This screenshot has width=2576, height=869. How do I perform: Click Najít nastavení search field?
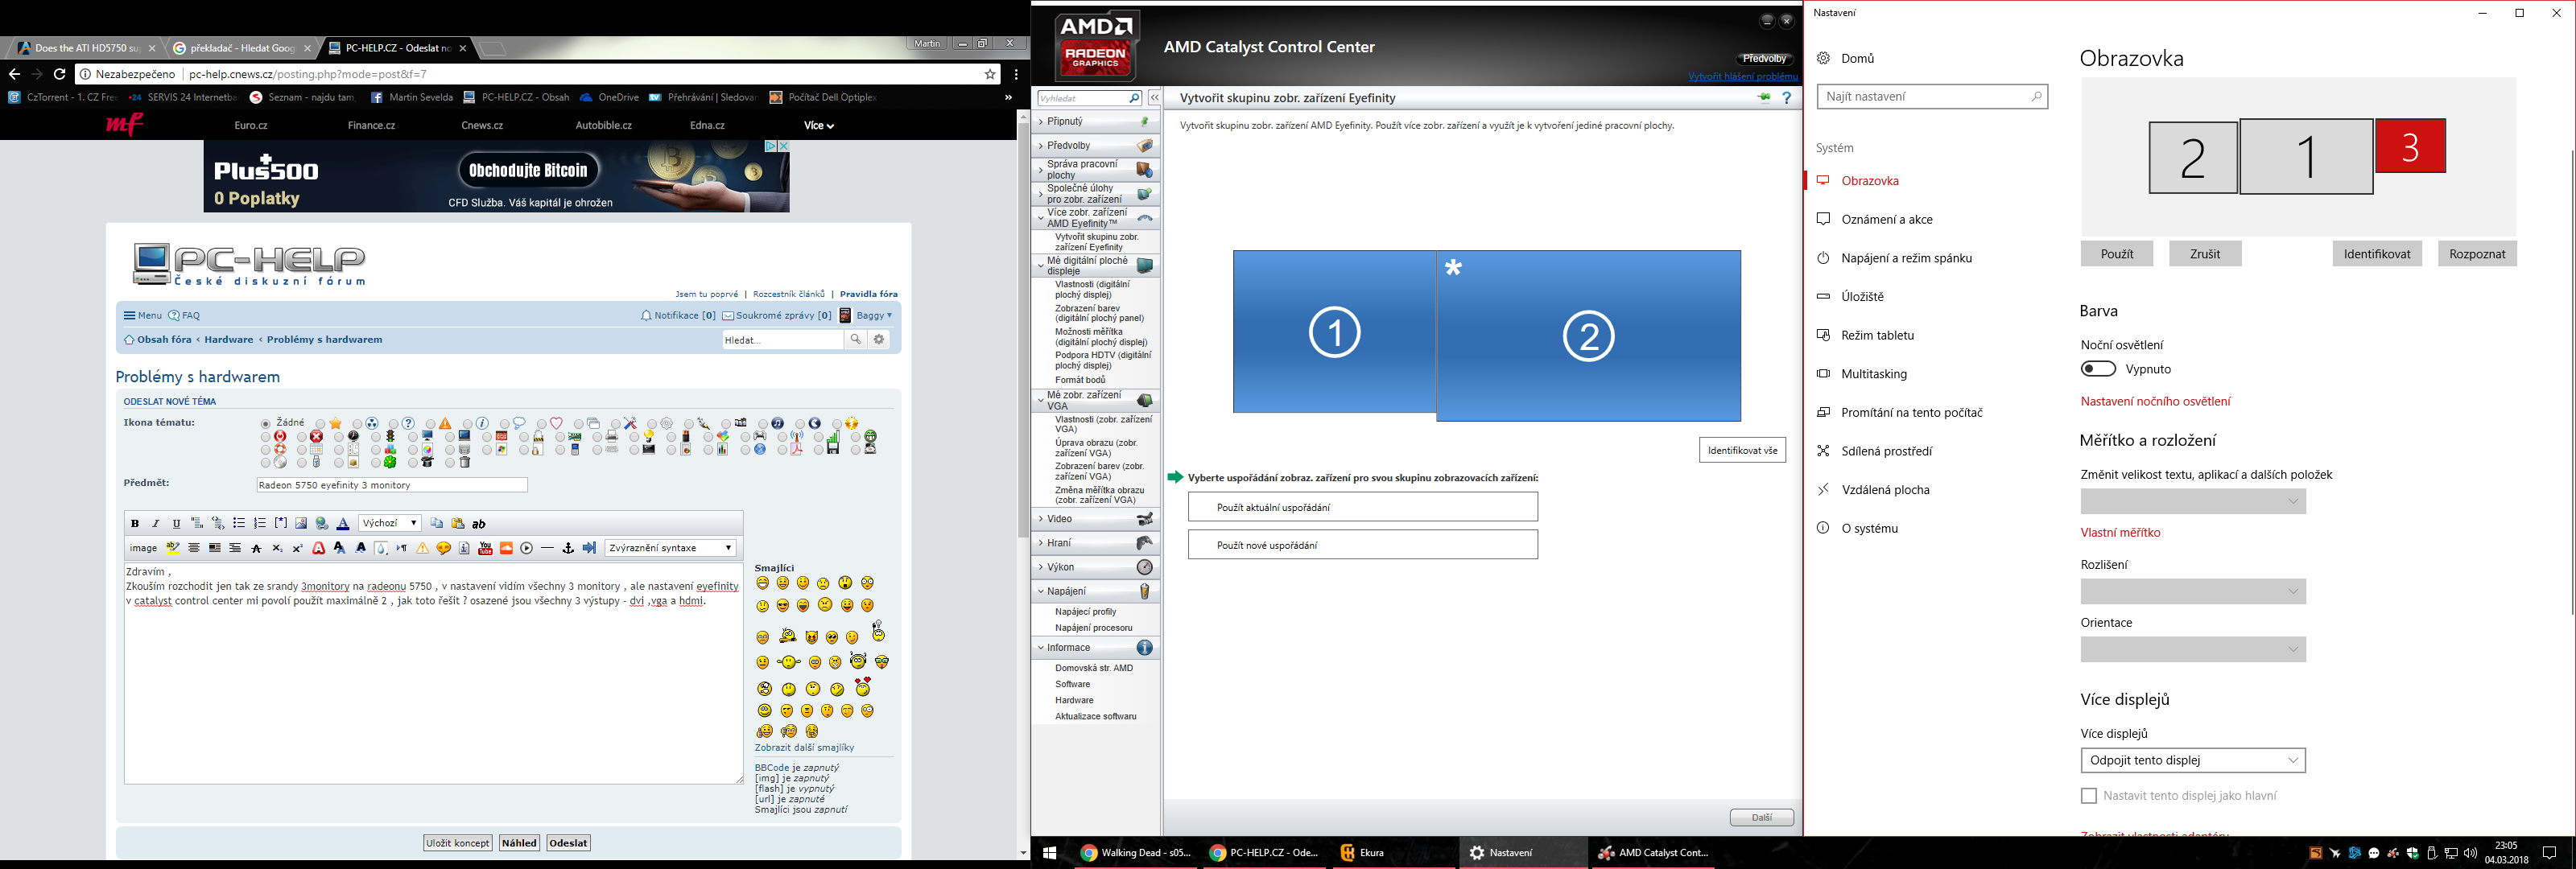coord(1932,97)
